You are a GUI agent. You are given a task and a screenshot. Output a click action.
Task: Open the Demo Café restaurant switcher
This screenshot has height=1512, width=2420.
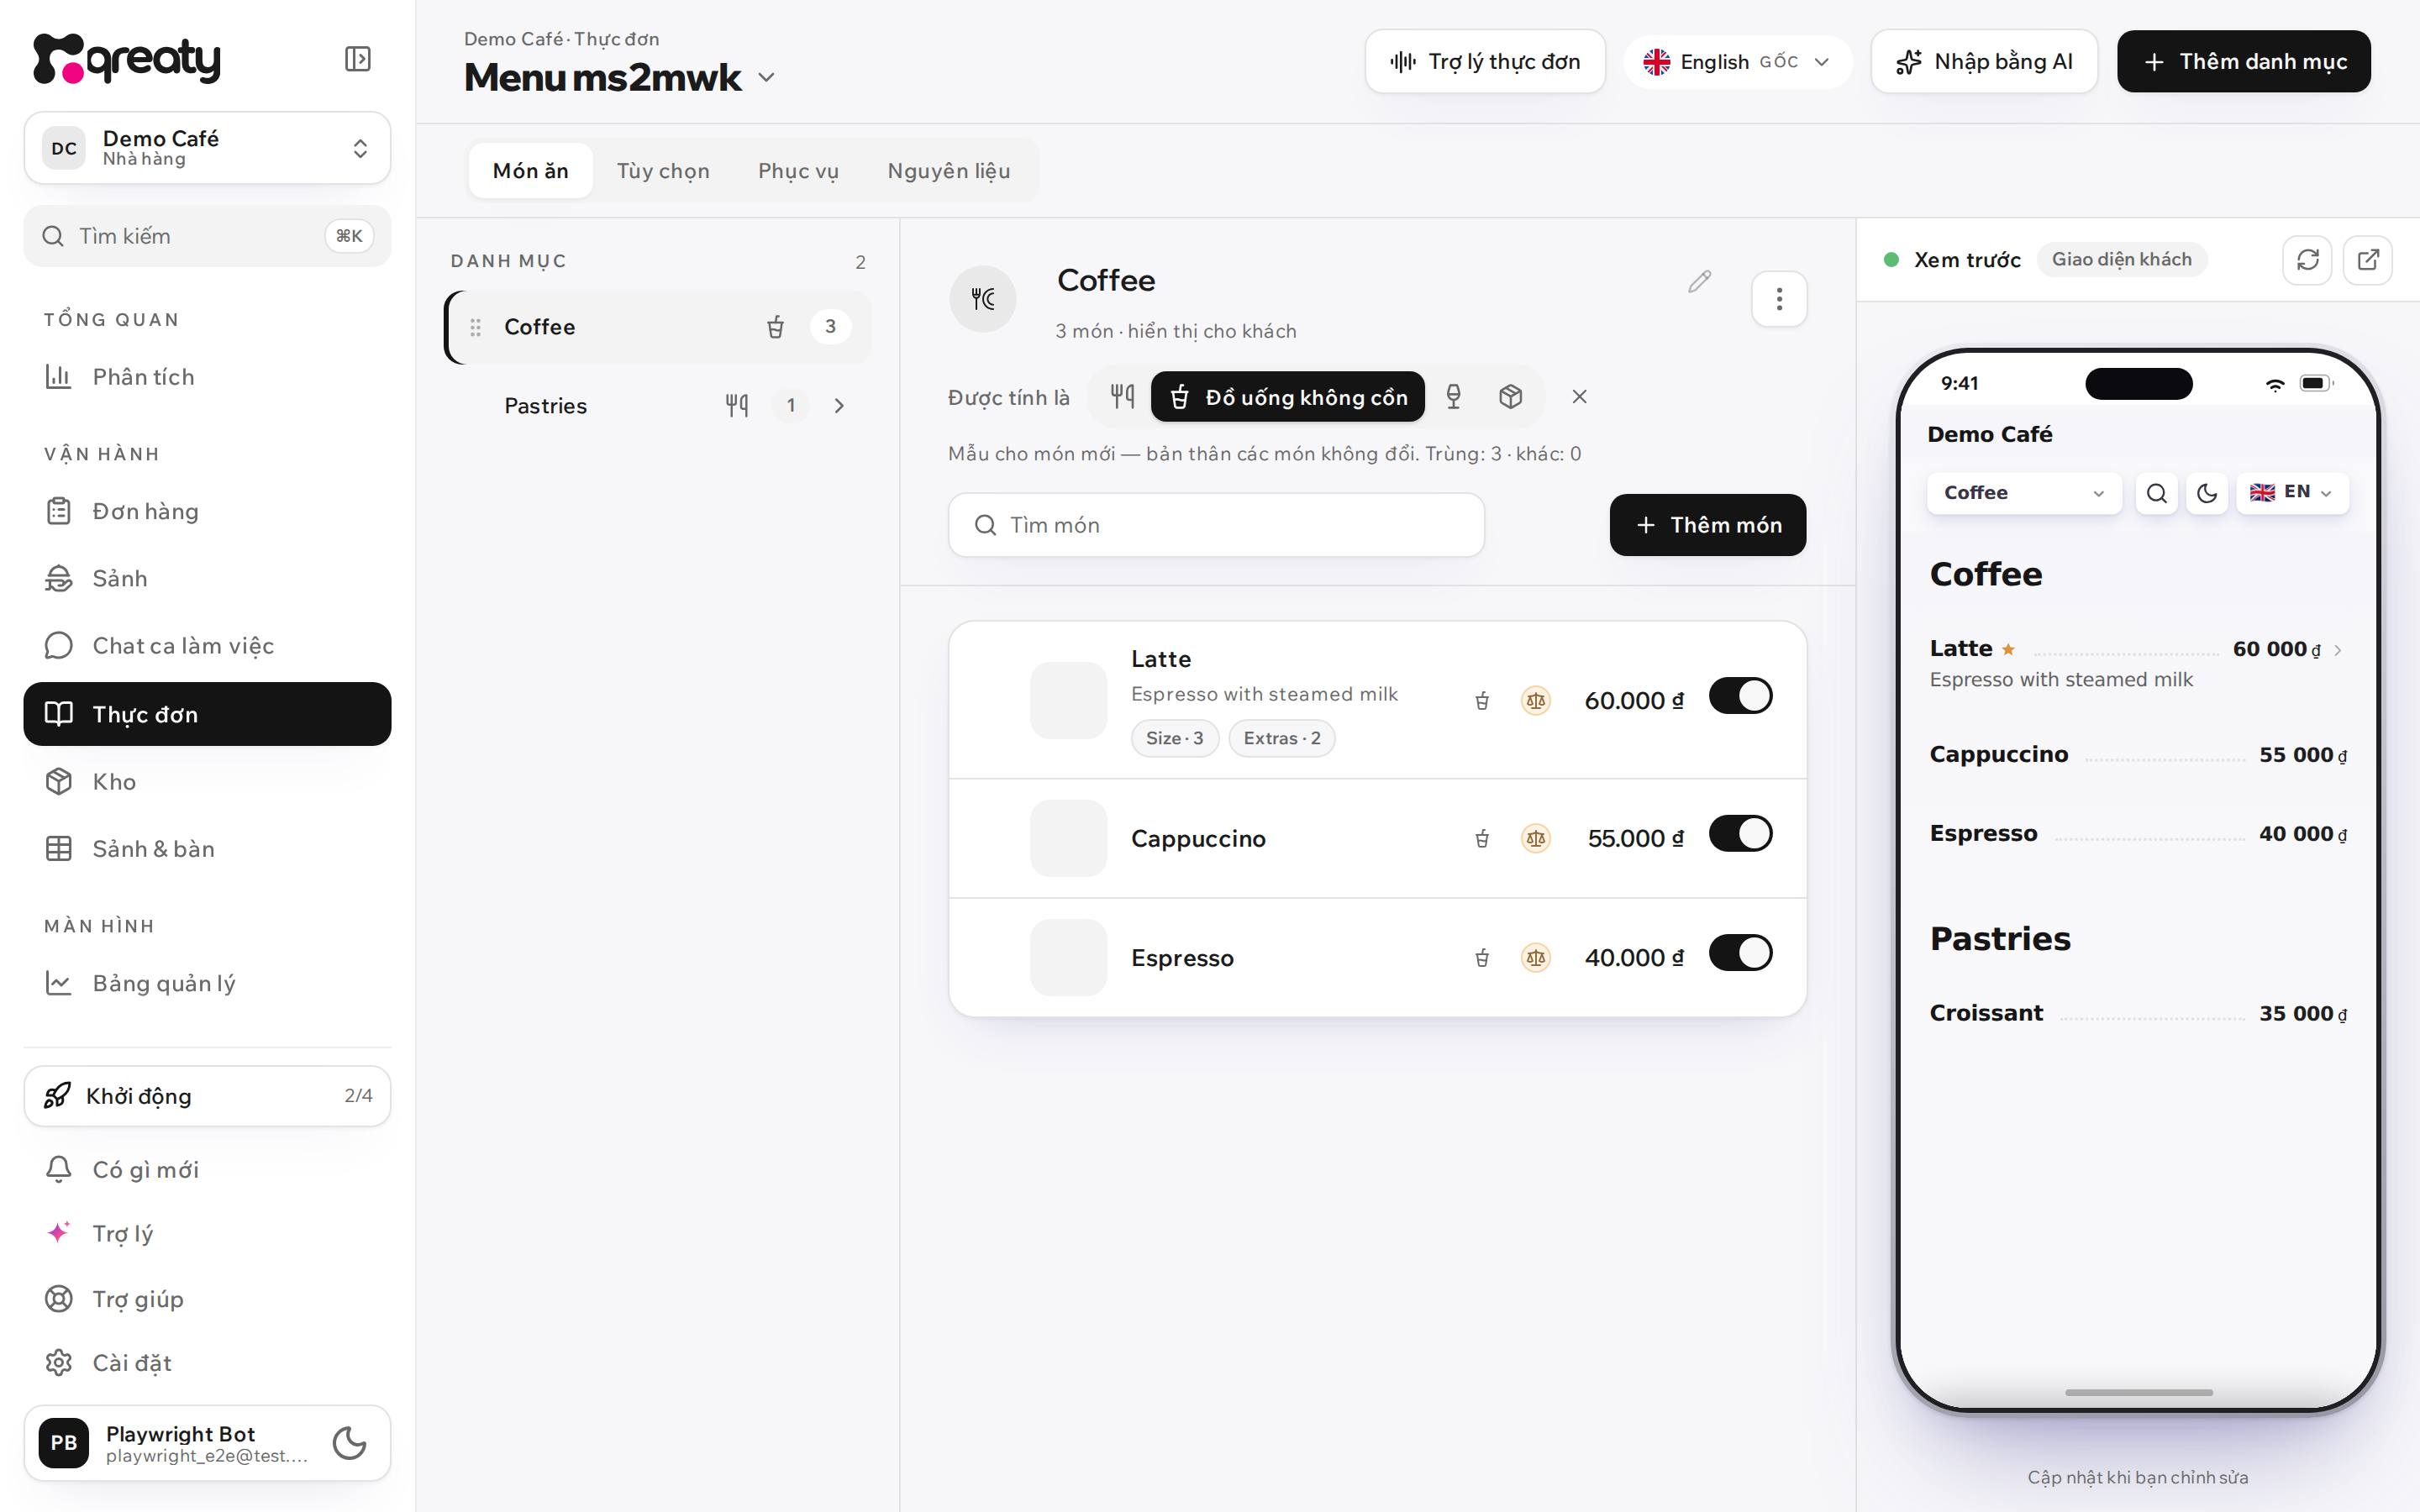207,148
